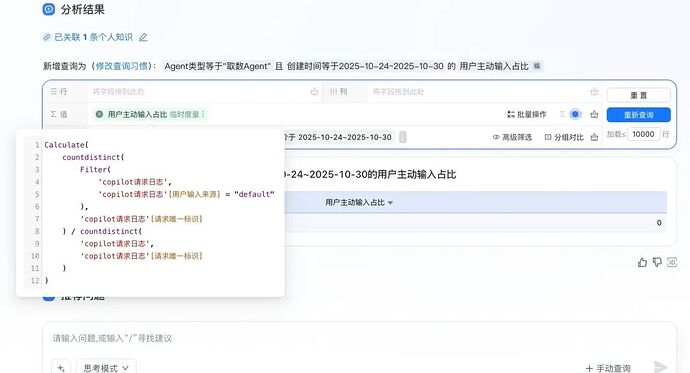This screenshot has width=690, height=373.
Task: Click [用户输入来源] field in code line 5
Action: 195,194
